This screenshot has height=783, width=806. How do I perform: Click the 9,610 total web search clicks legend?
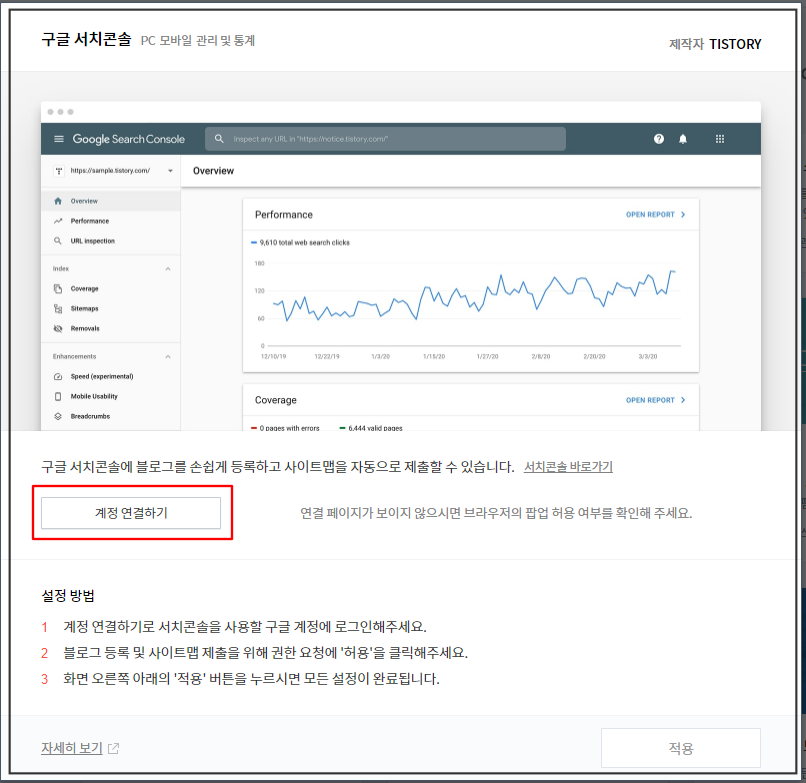click(x=300, y=243)
